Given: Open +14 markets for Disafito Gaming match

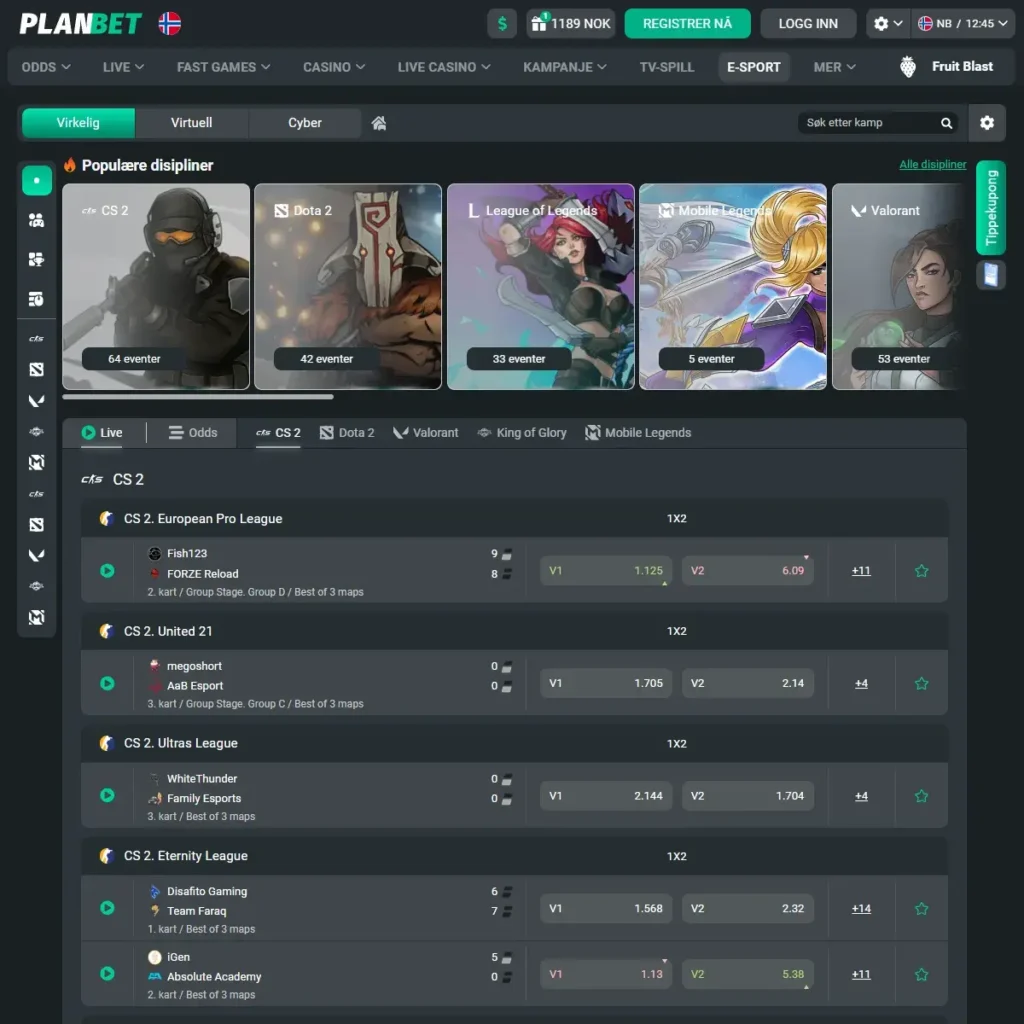Looking at the screenshot, I should pos(861,908).
